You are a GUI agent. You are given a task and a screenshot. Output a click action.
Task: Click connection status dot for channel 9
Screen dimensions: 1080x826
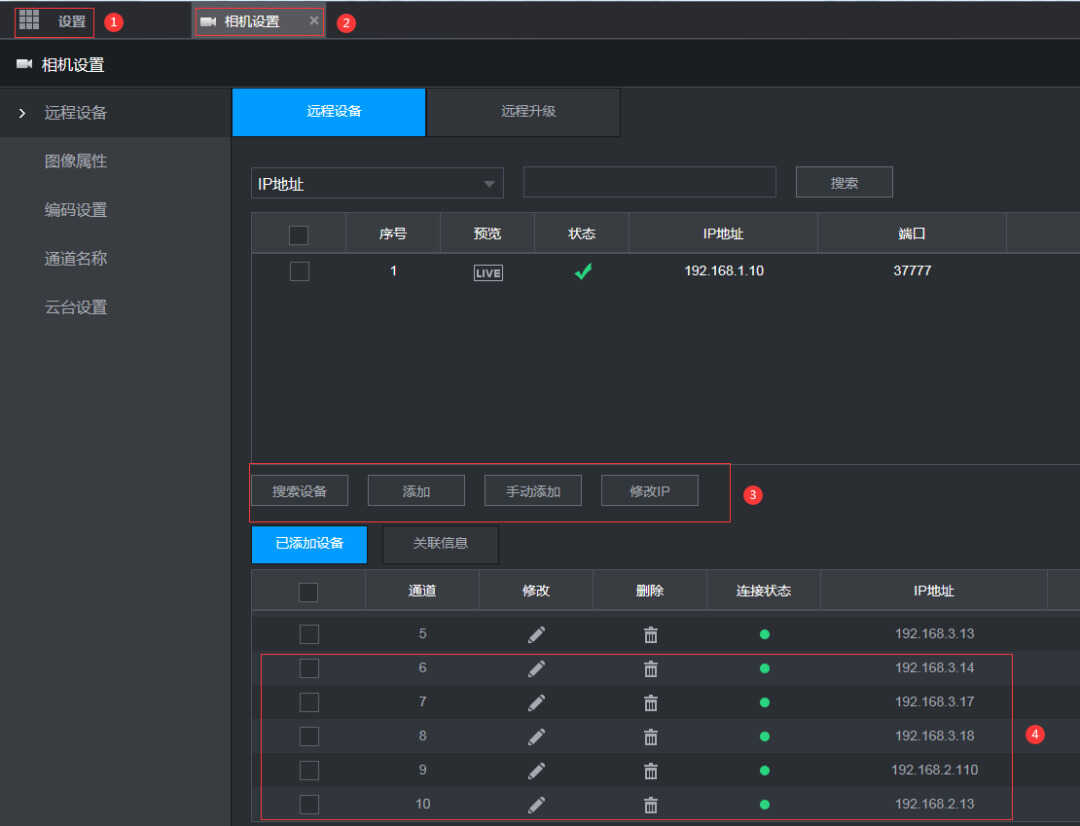click(765, 771)
